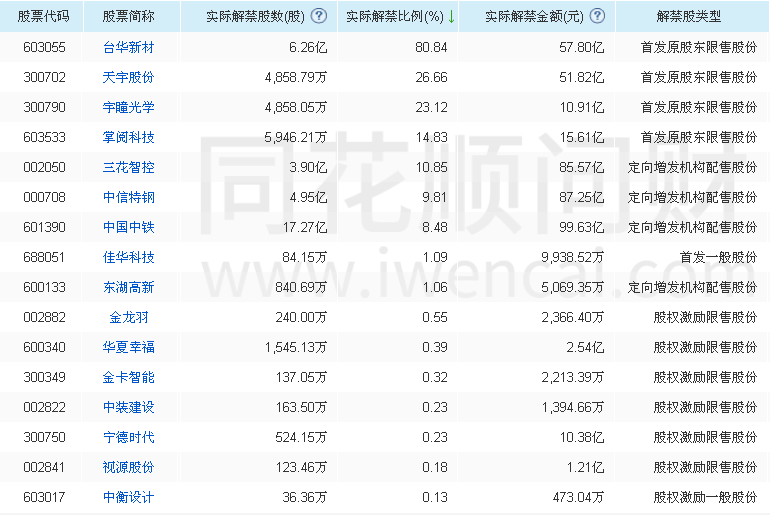Select stock code 300750
770x515 pixels.
tap(44, 437)
